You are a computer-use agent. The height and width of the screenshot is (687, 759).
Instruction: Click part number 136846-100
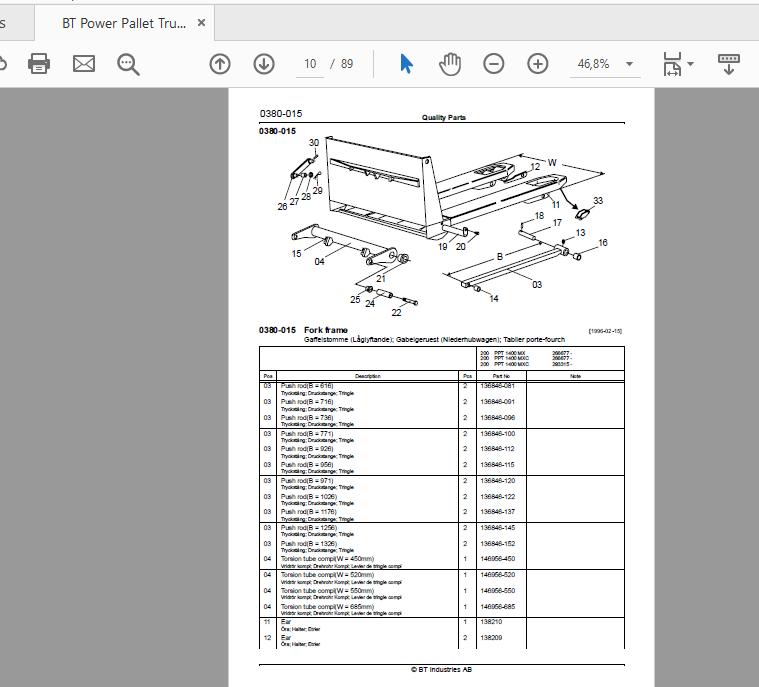(497, 433)
